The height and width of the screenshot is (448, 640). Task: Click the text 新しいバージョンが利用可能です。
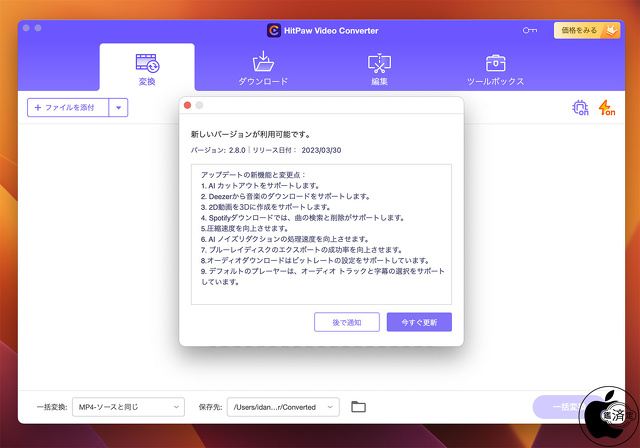click(x=251, y=134)
